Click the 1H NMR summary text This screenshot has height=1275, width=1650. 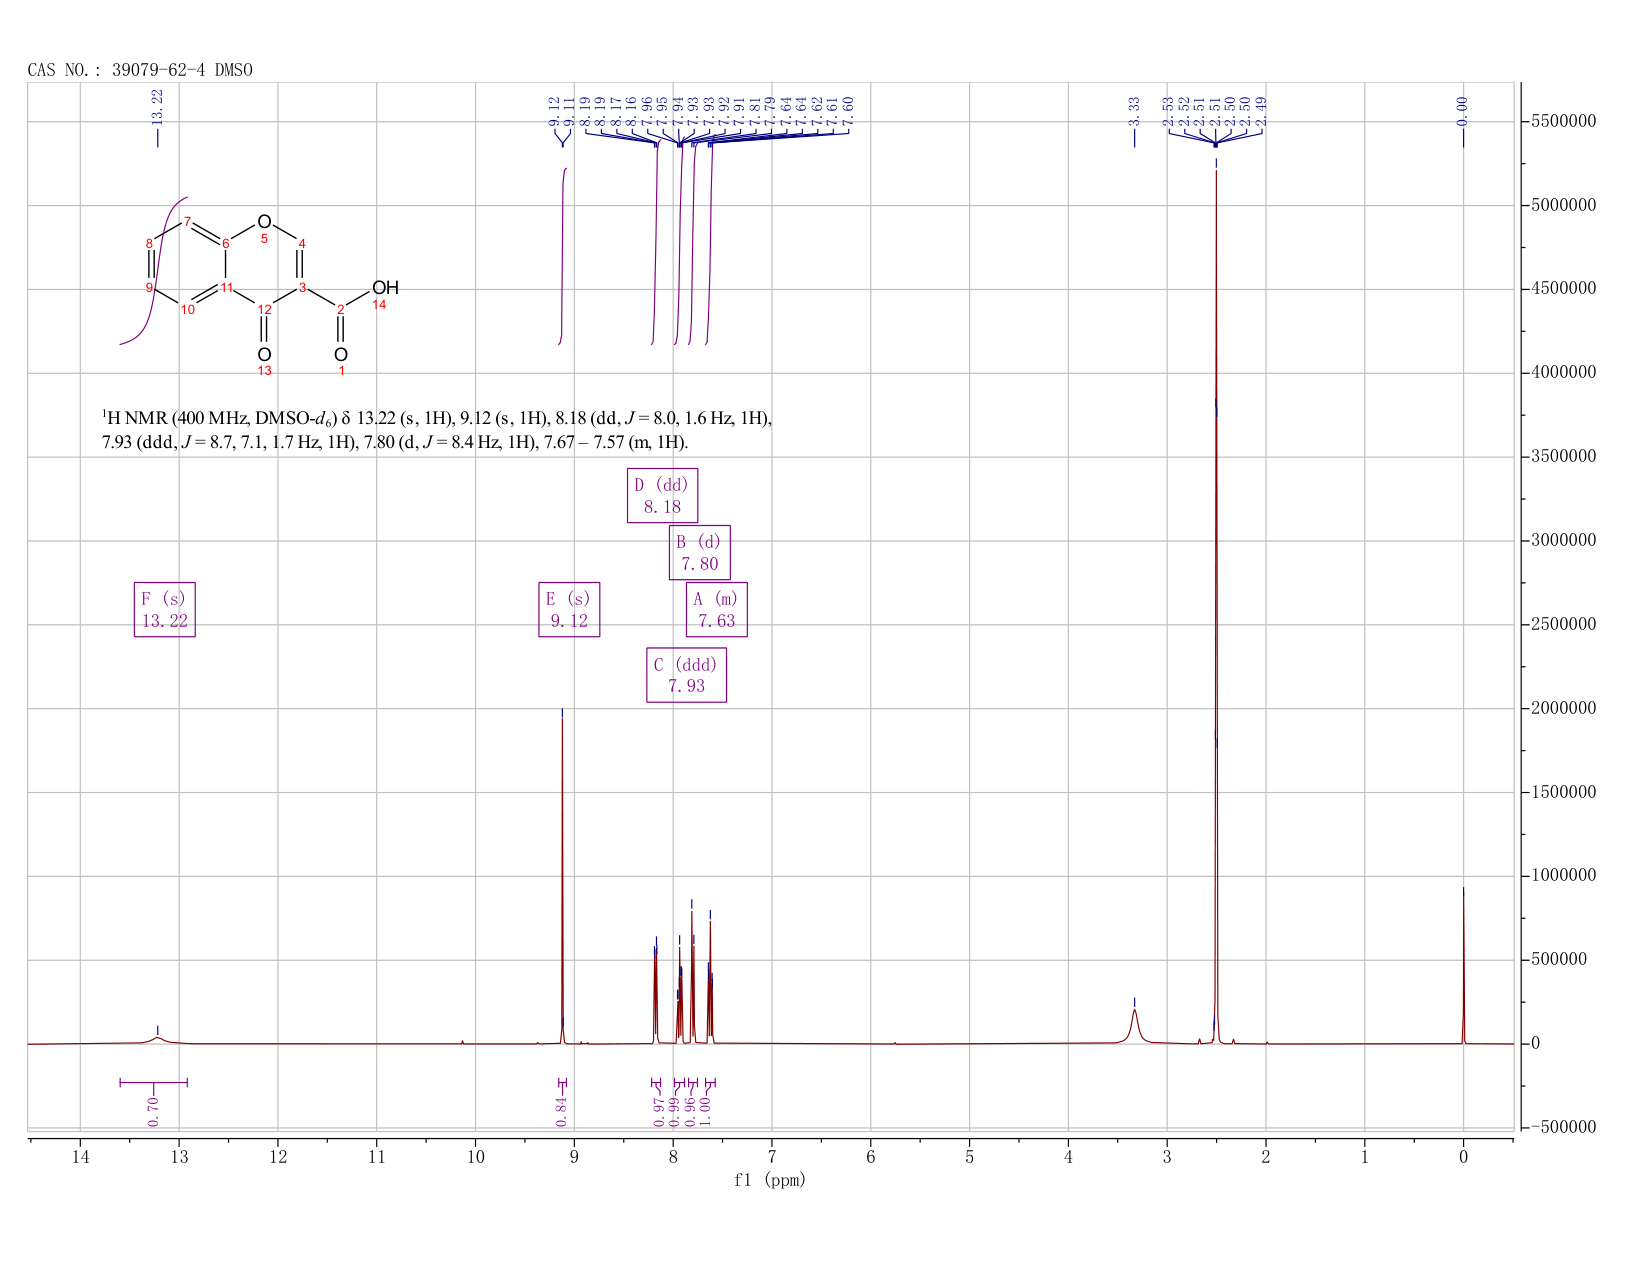coord(437,430)
